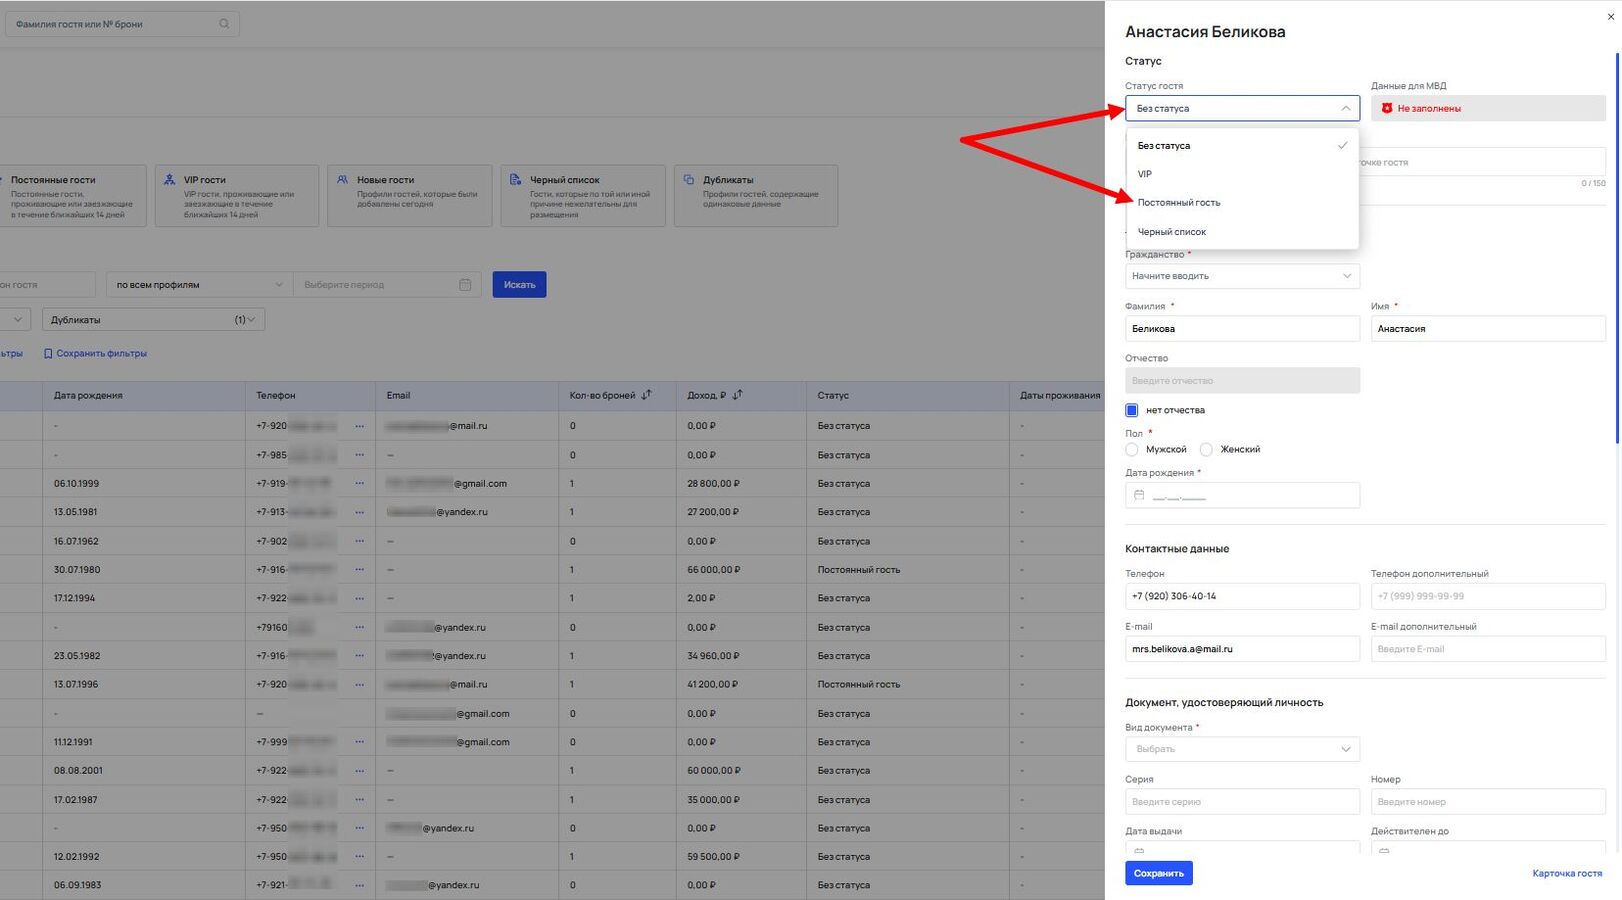Screen dimensions: 1622x900
Task: Choose "Черный список" status option
Action: (1172, 232)
